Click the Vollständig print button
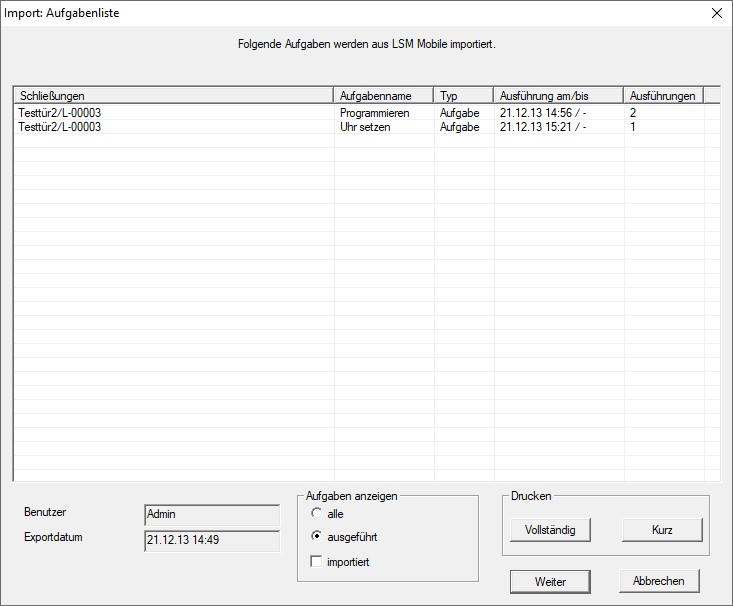 (550, 529)
